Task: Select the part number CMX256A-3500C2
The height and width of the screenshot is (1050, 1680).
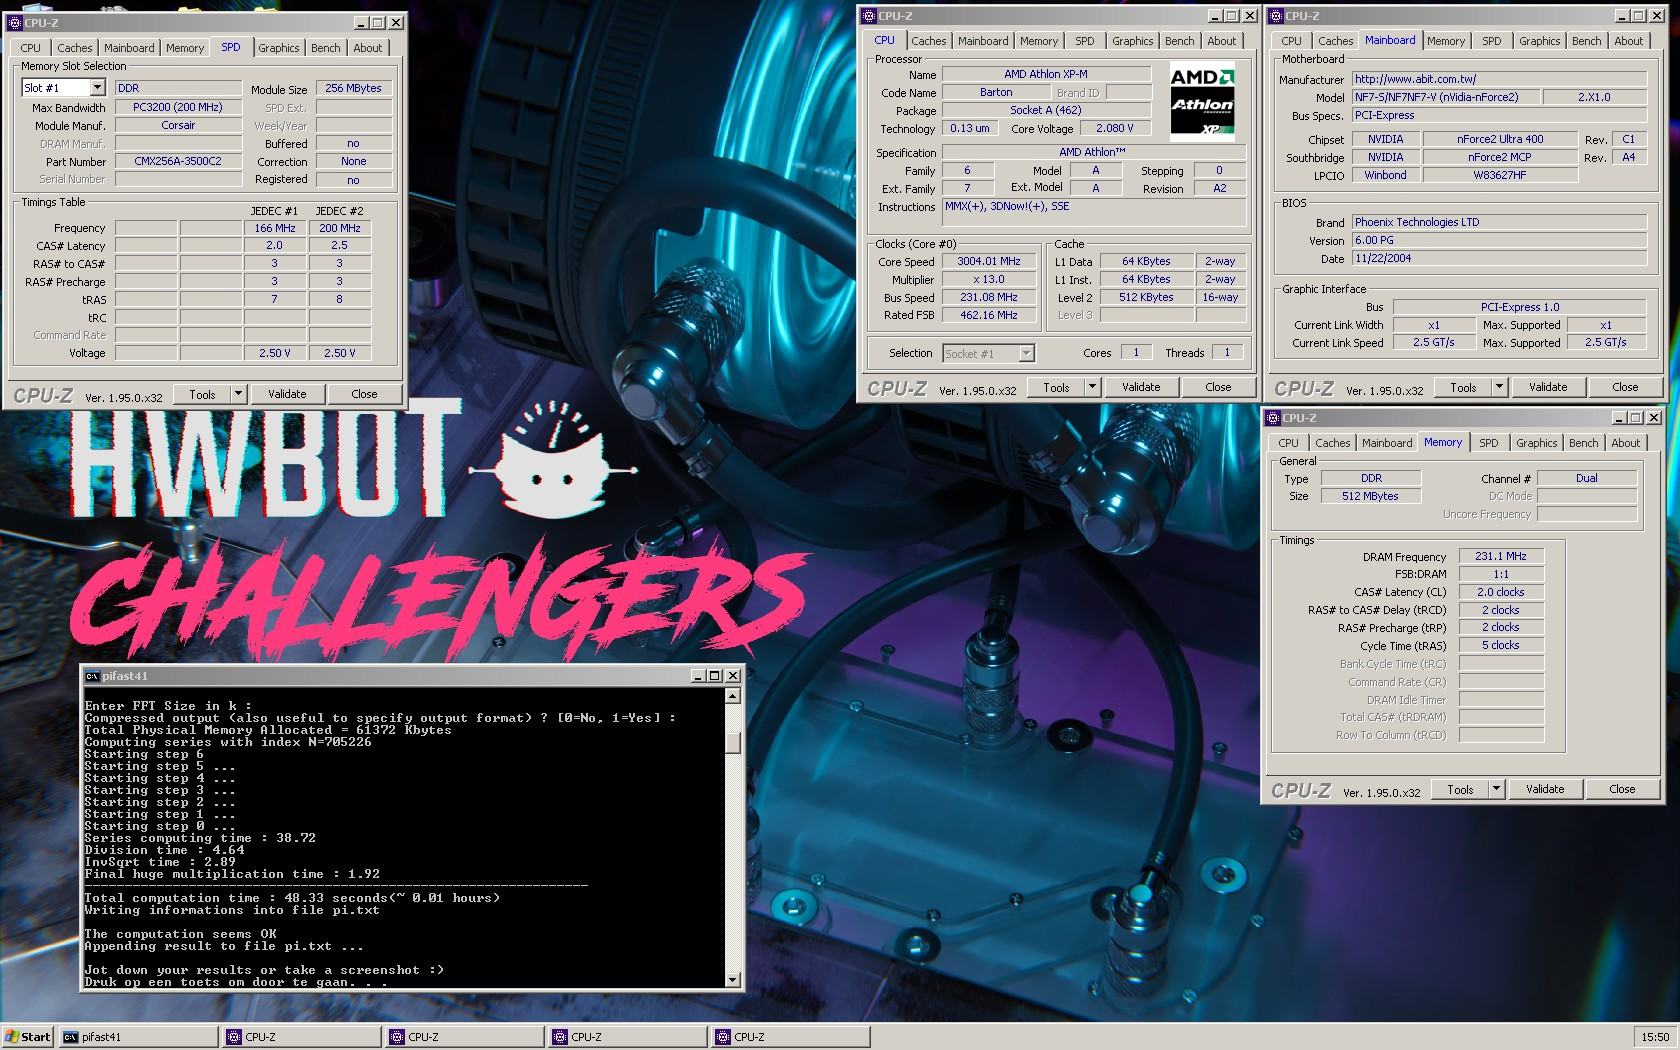Action: tap(178, 161)
